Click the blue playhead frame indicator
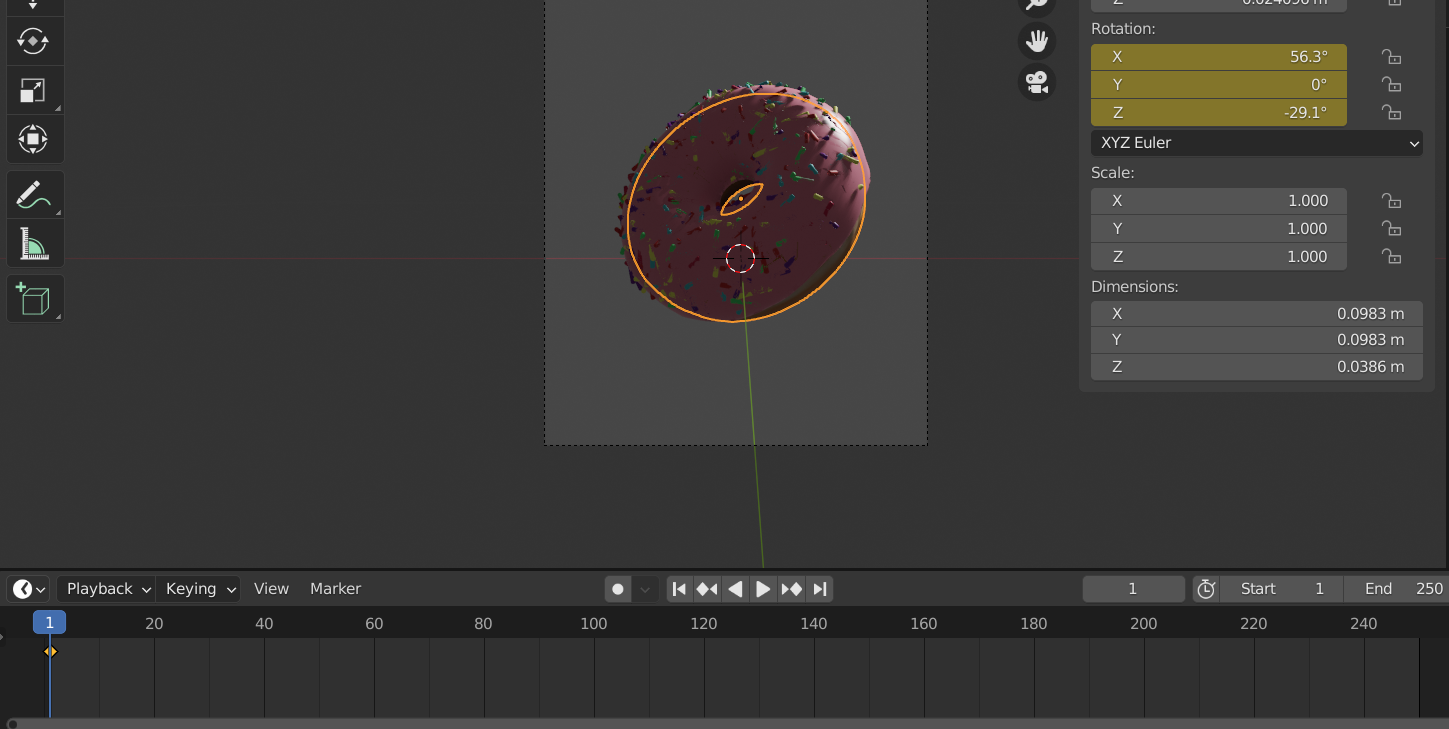1449x729 pixels. pyautogui.click(x=49, y=623)
